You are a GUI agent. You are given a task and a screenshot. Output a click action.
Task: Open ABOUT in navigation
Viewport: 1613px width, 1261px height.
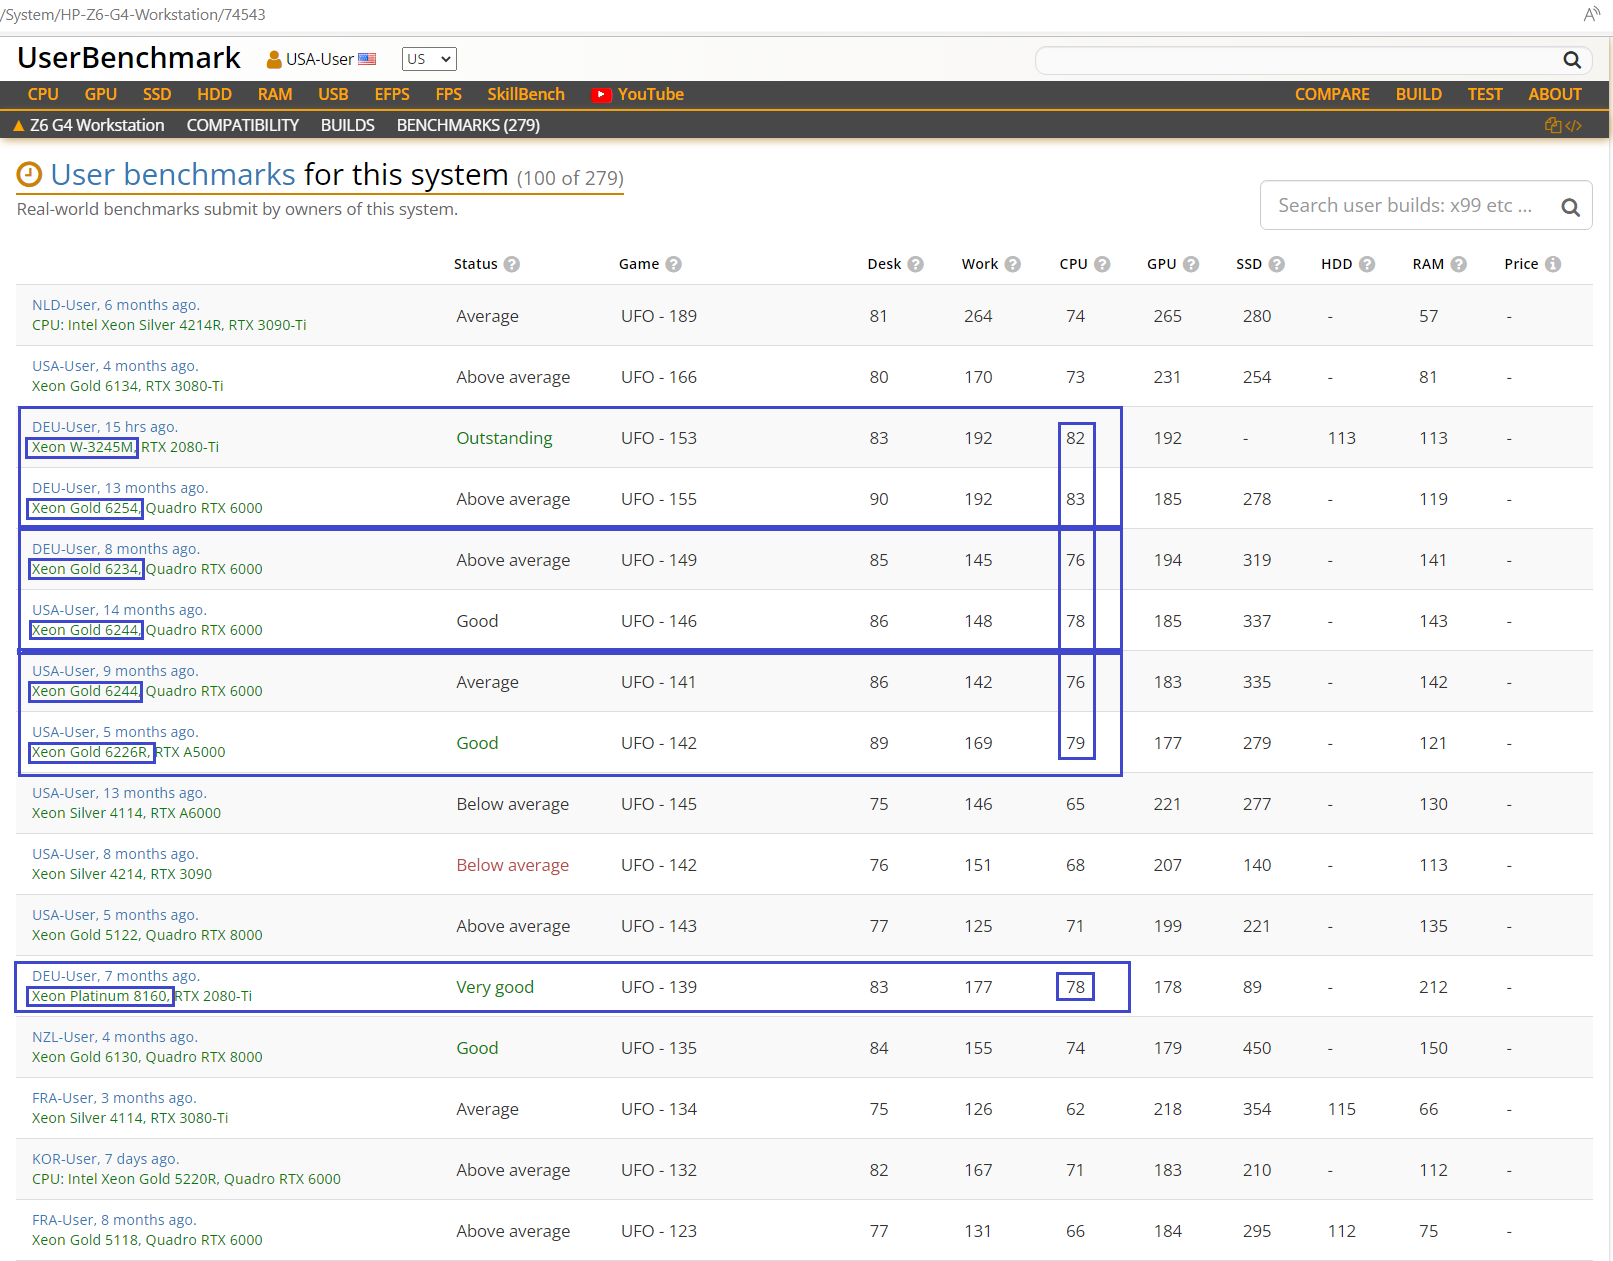[x=1555, y=94]
